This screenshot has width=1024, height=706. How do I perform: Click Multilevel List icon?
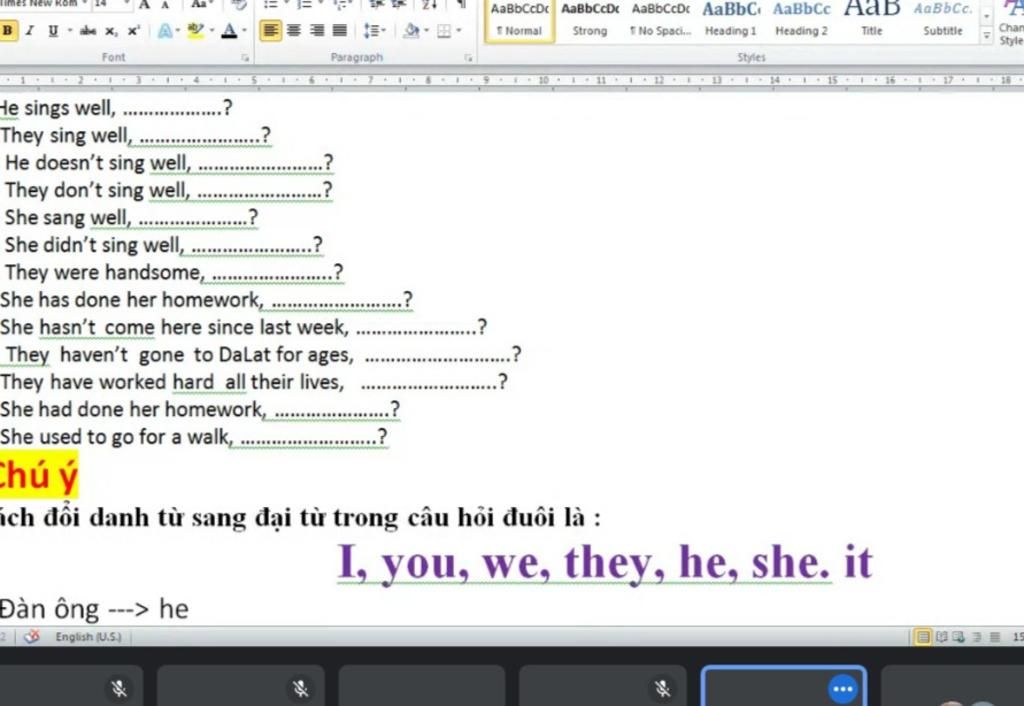343,5
